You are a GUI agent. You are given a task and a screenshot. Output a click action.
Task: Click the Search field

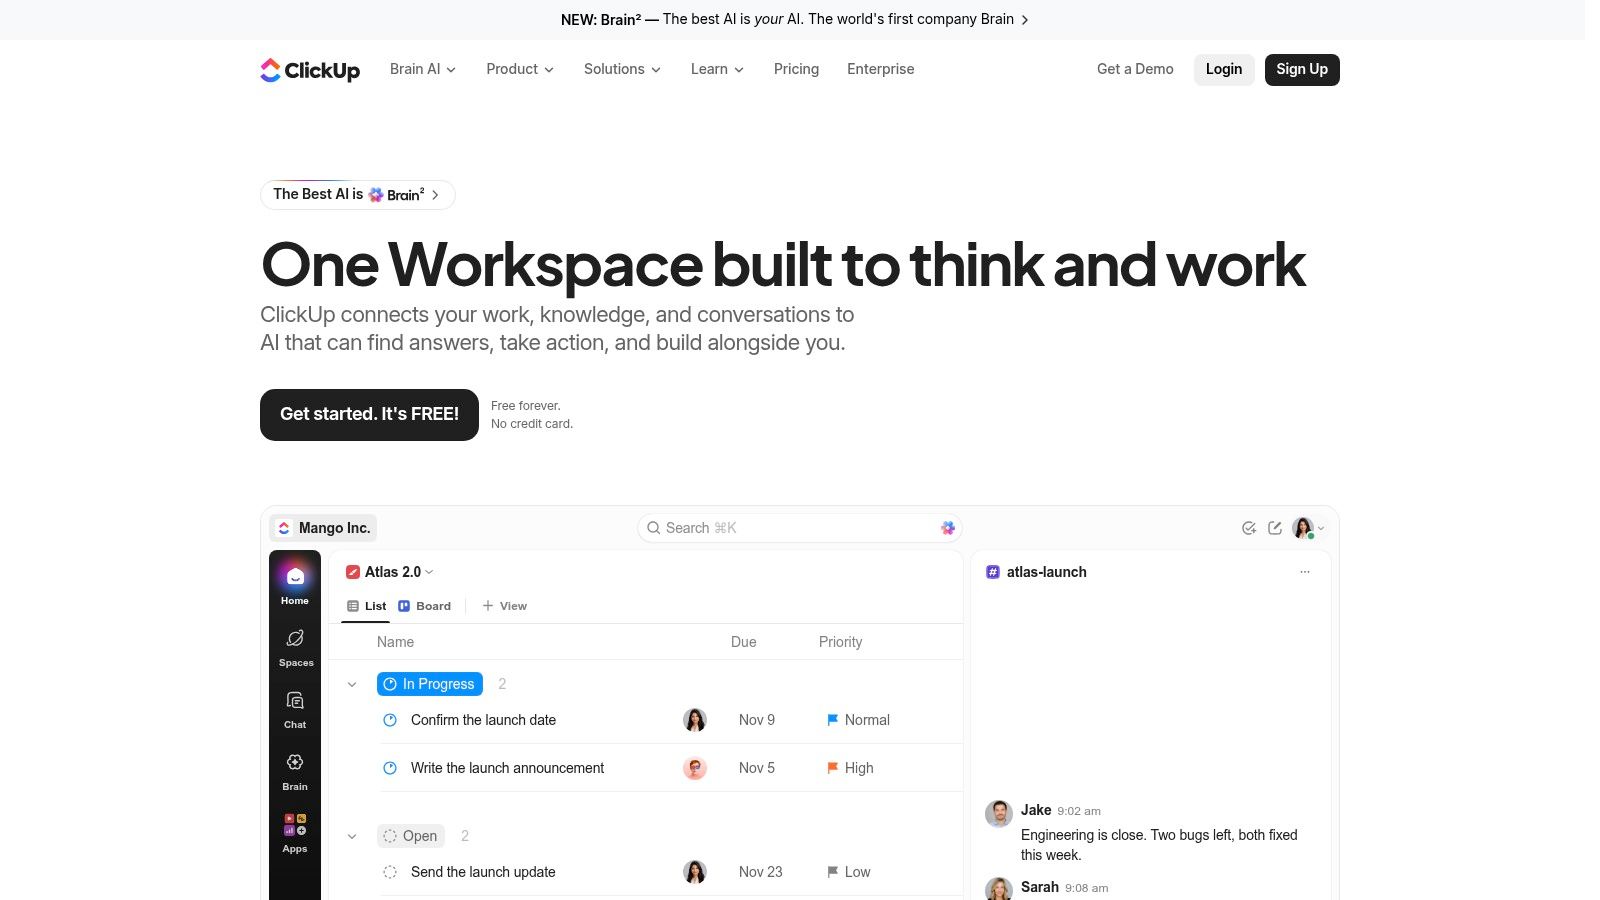coord(800,528)
